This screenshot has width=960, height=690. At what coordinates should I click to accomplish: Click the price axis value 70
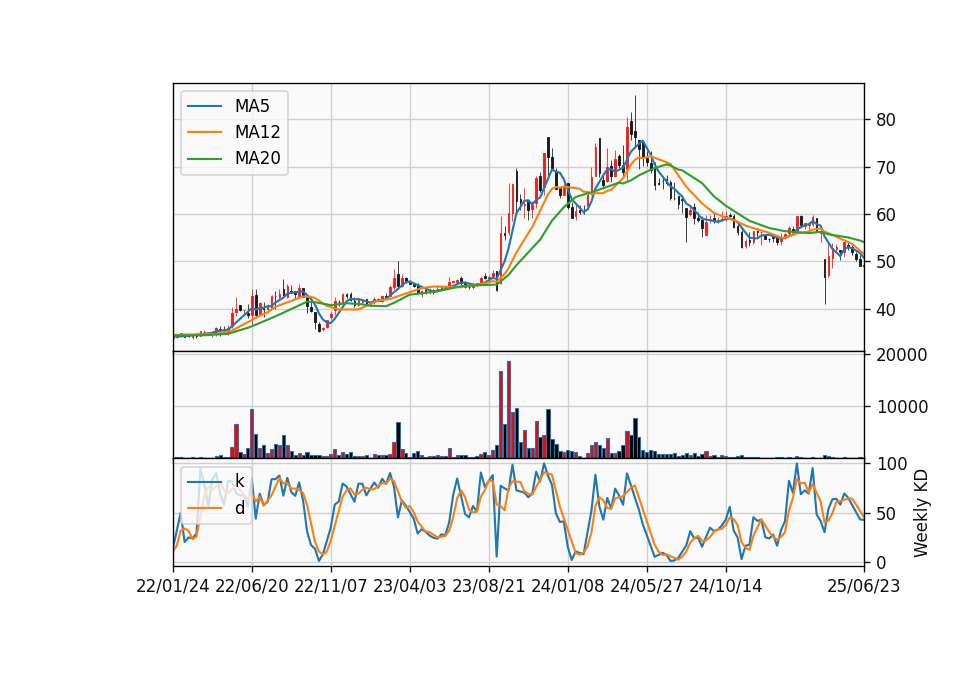886,167
